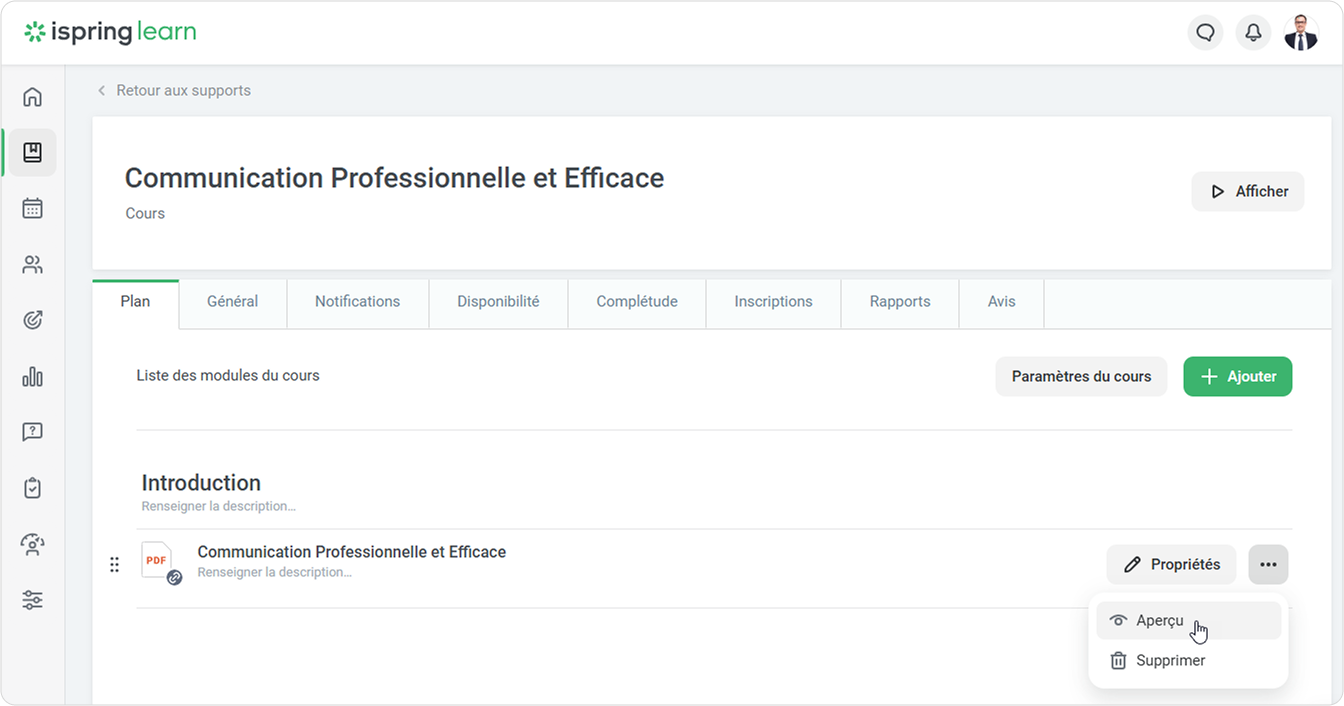Open the chat messages icon
The height and width of the screenshot is (706, 1344).
(x=1205, y=33)
